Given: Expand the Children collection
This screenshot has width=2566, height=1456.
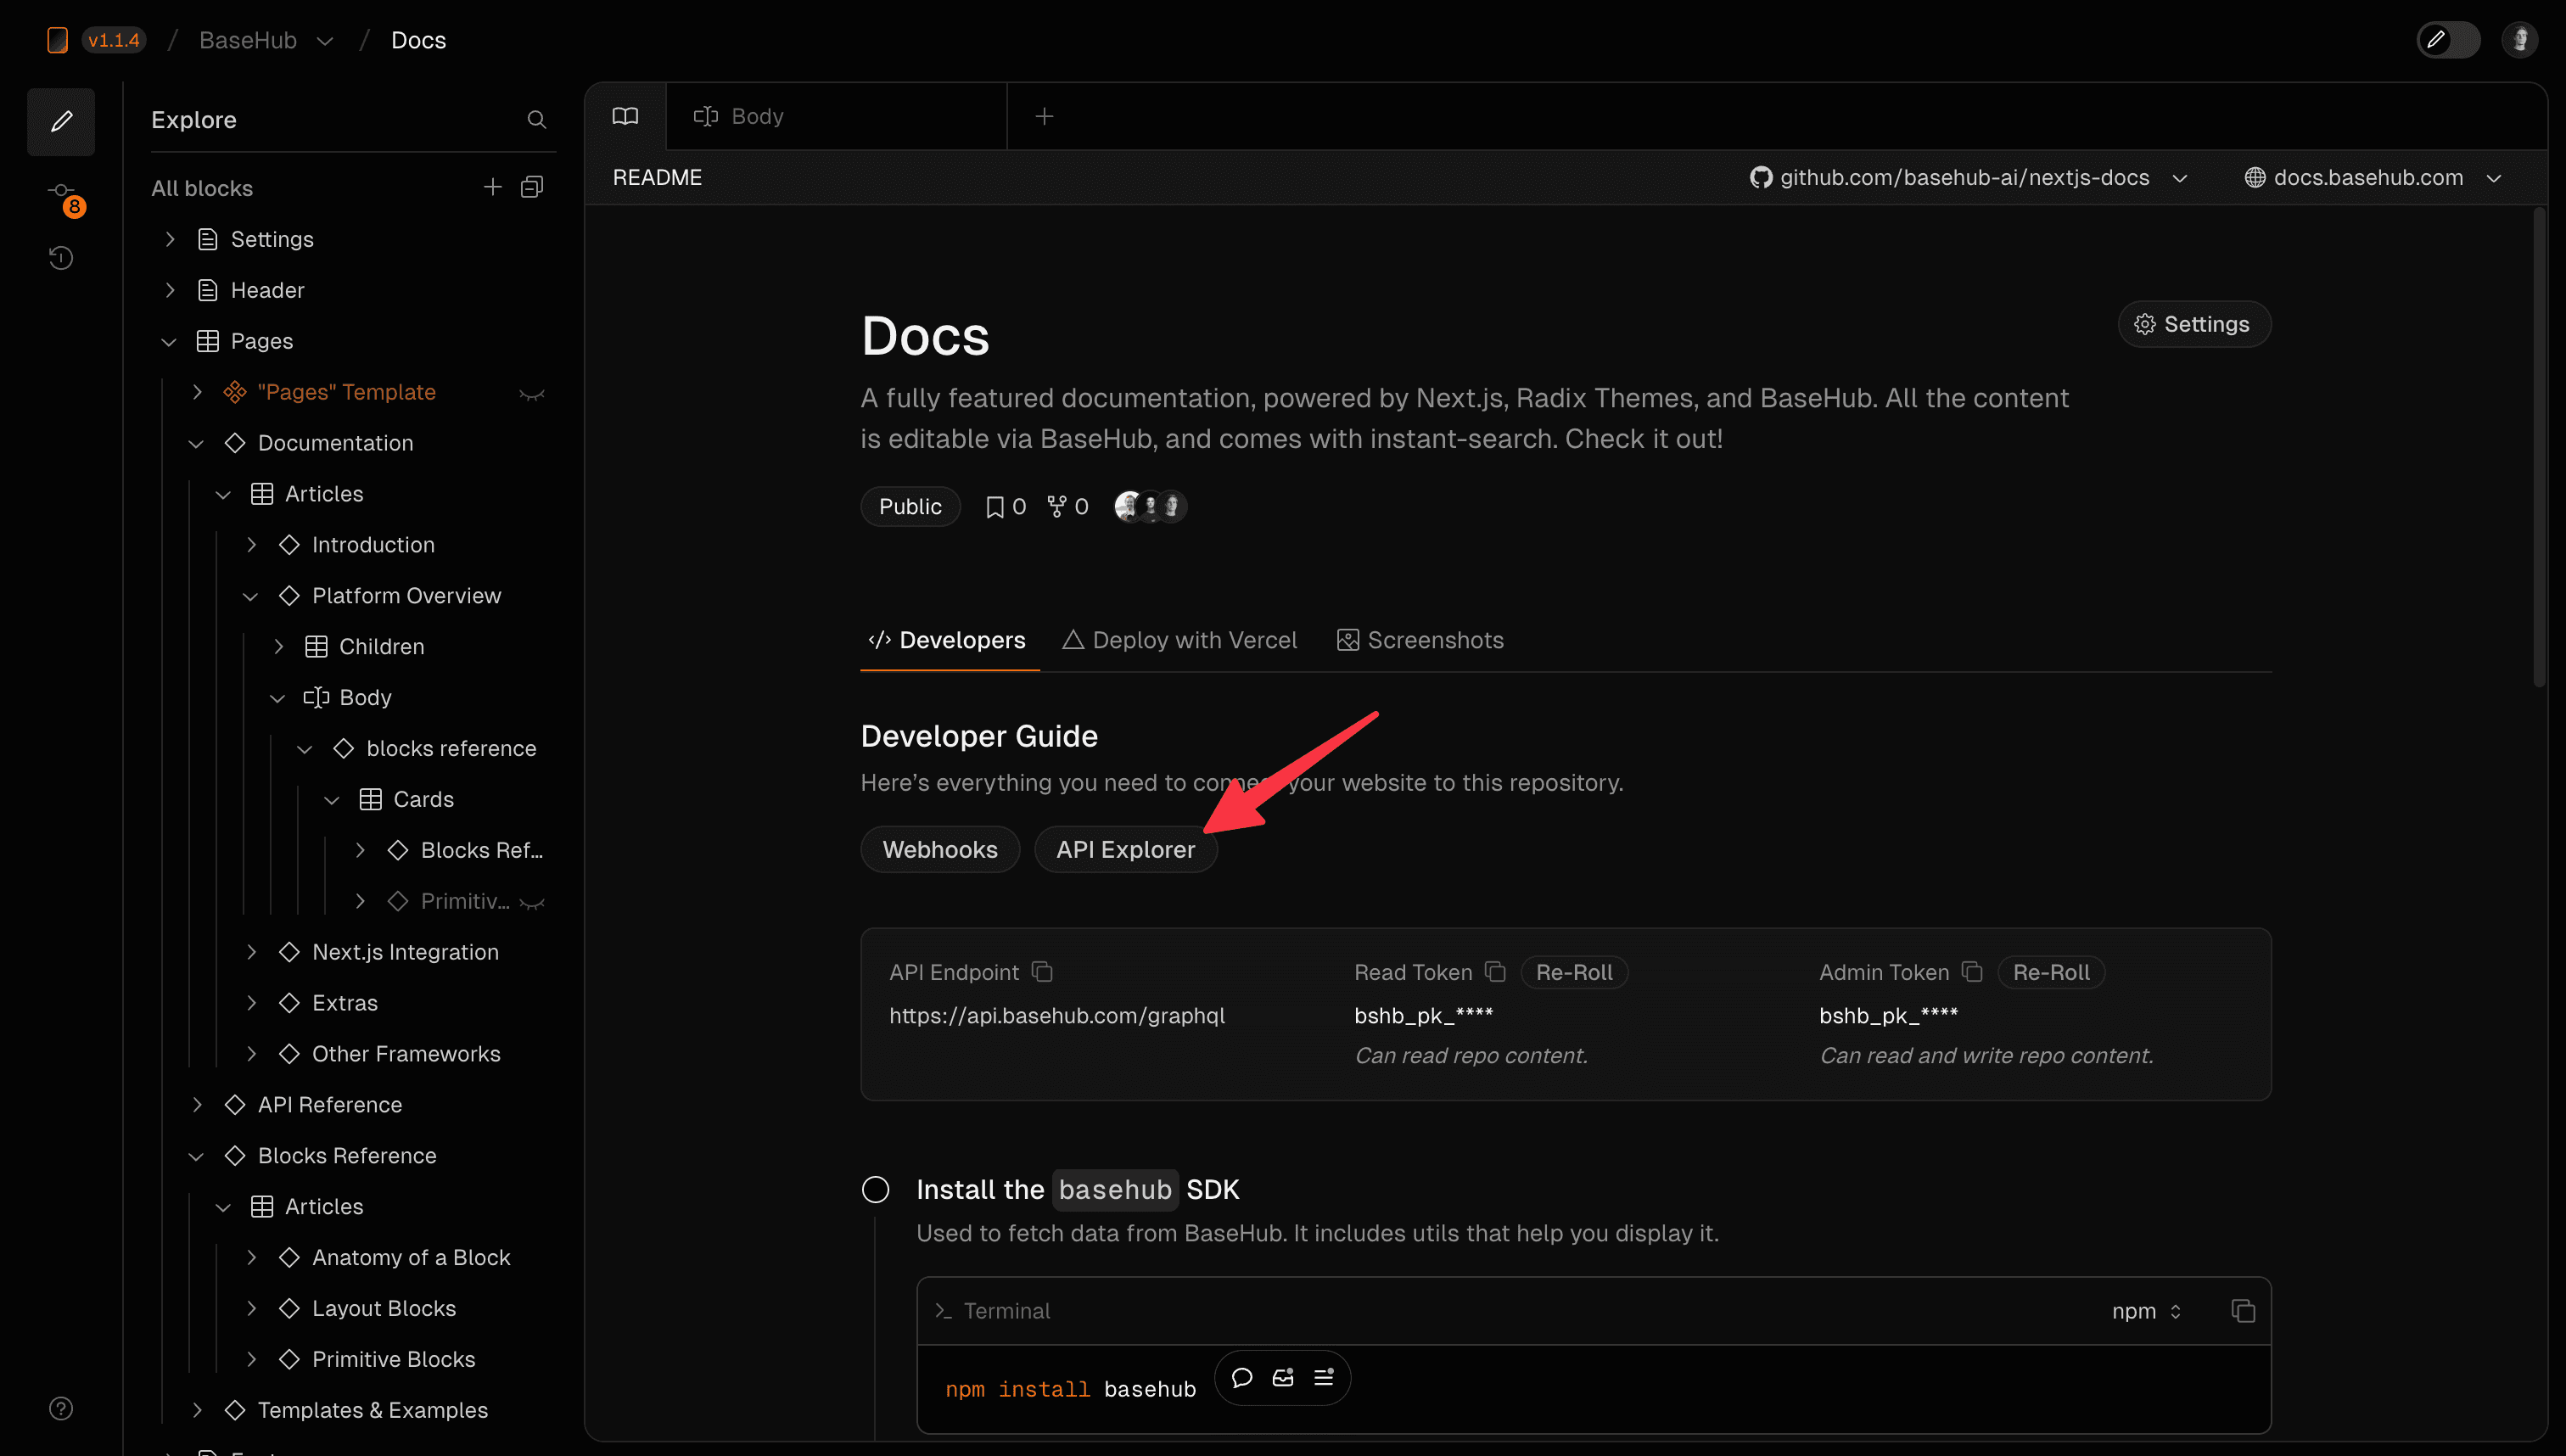Looking at the screenshot, I should click(278, 647).
